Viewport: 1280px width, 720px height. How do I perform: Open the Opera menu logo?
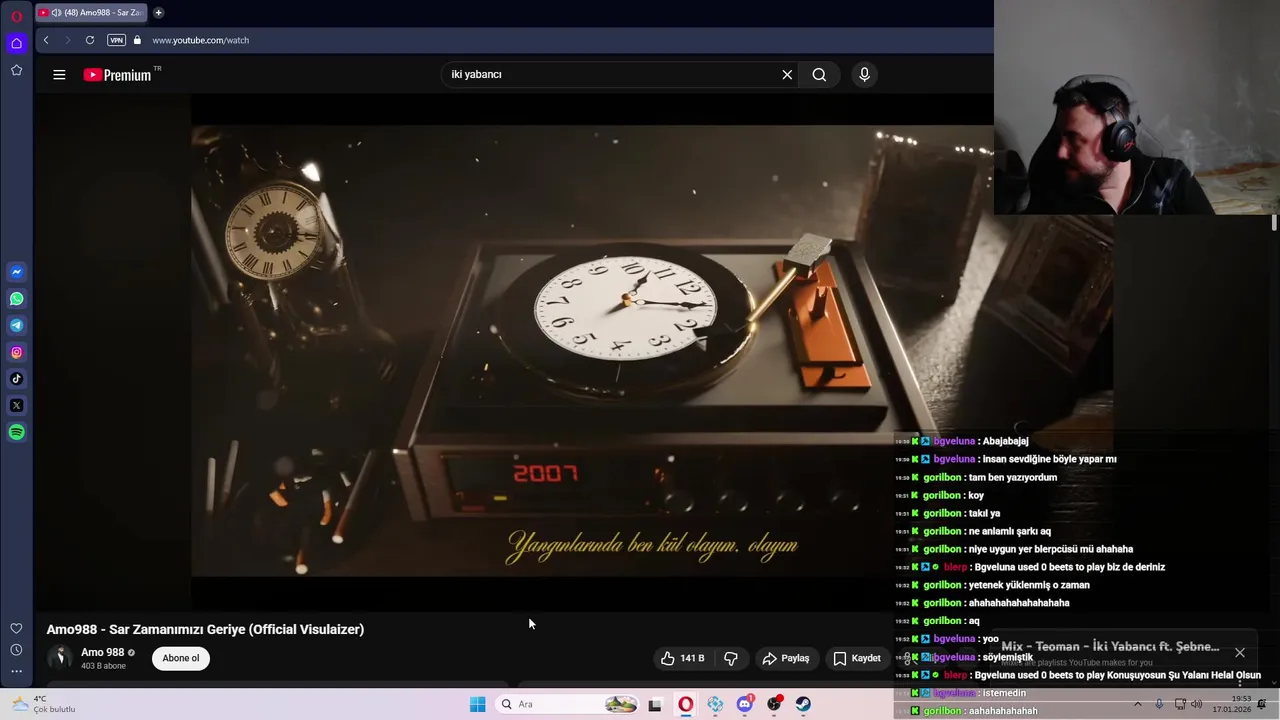[x=16, y=17]
